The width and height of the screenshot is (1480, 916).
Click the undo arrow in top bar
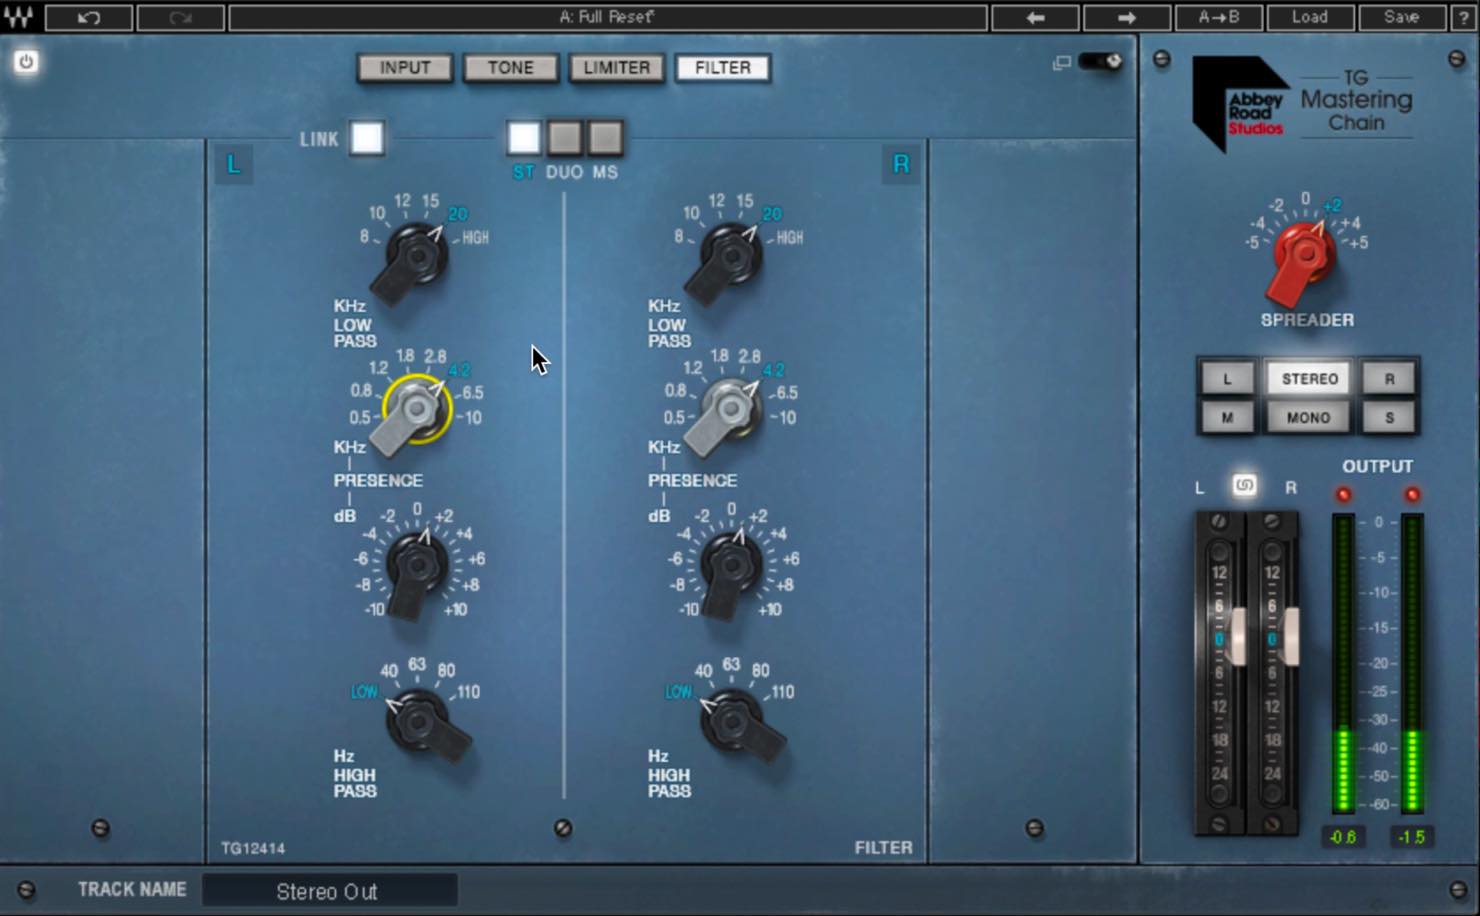88,17
